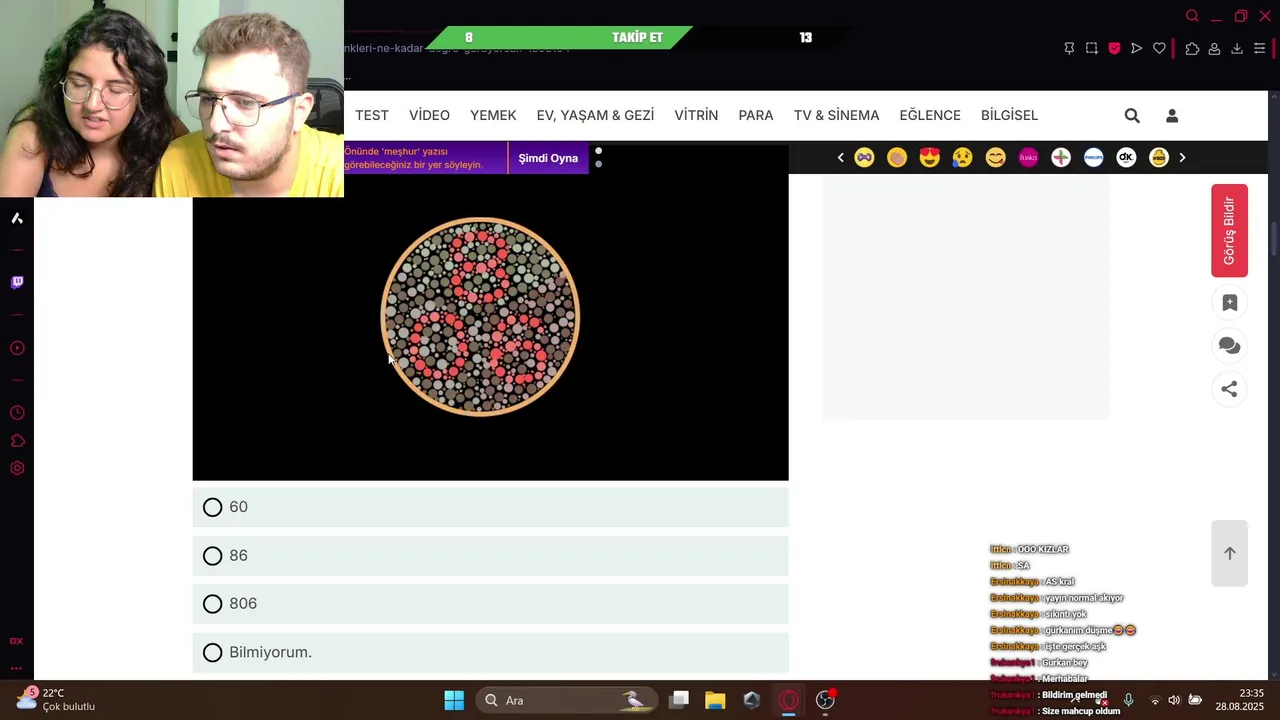Choose the 806 answer radio button
1280x720 pixels.
[213, 604]
